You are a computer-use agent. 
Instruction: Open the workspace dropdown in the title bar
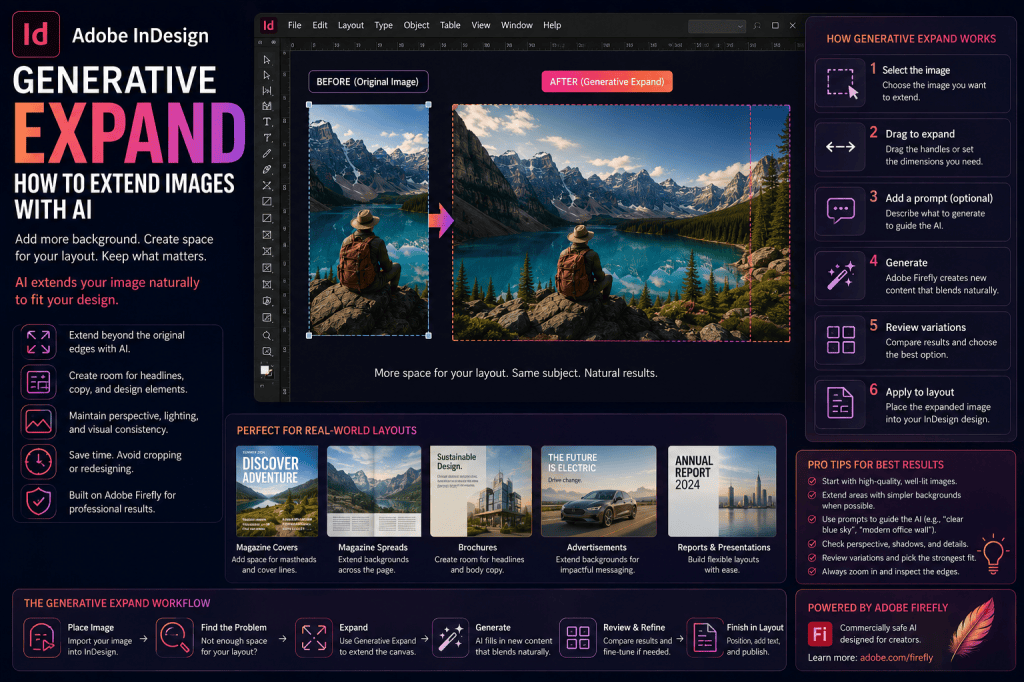point(717,26)
